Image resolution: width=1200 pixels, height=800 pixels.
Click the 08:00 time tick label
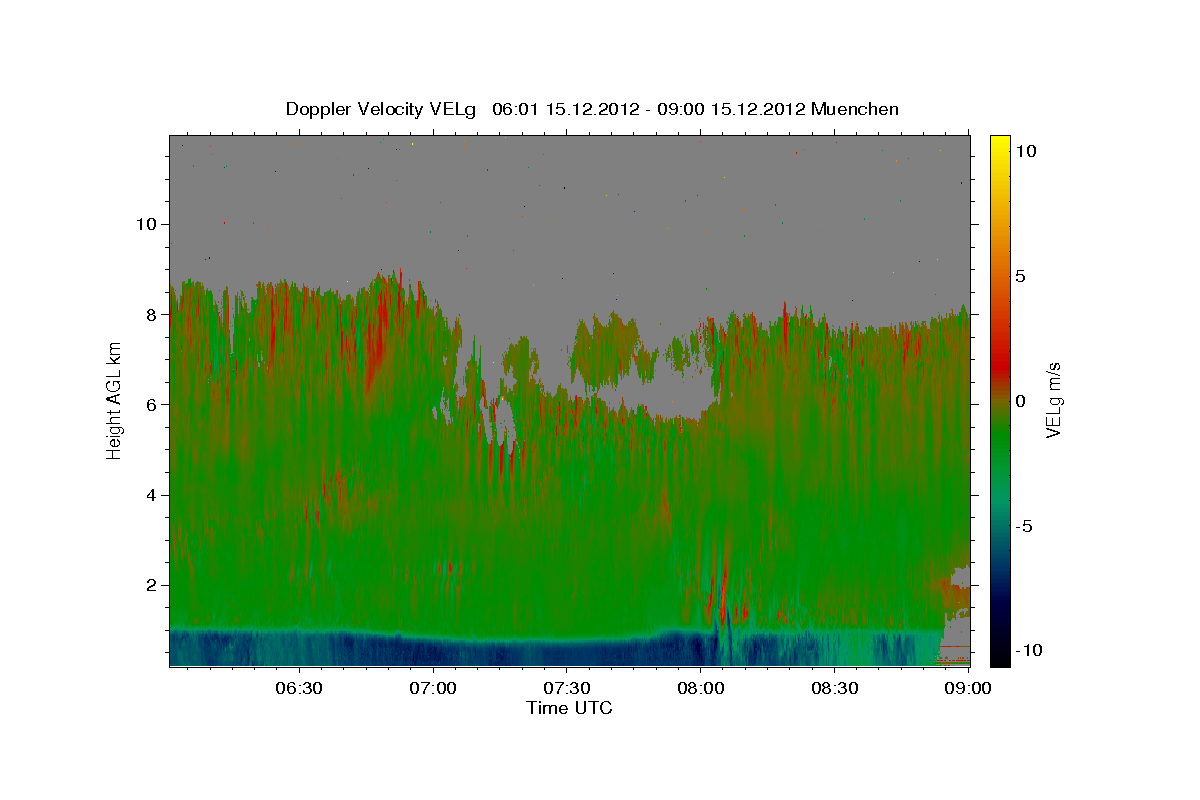click(701, 688)
